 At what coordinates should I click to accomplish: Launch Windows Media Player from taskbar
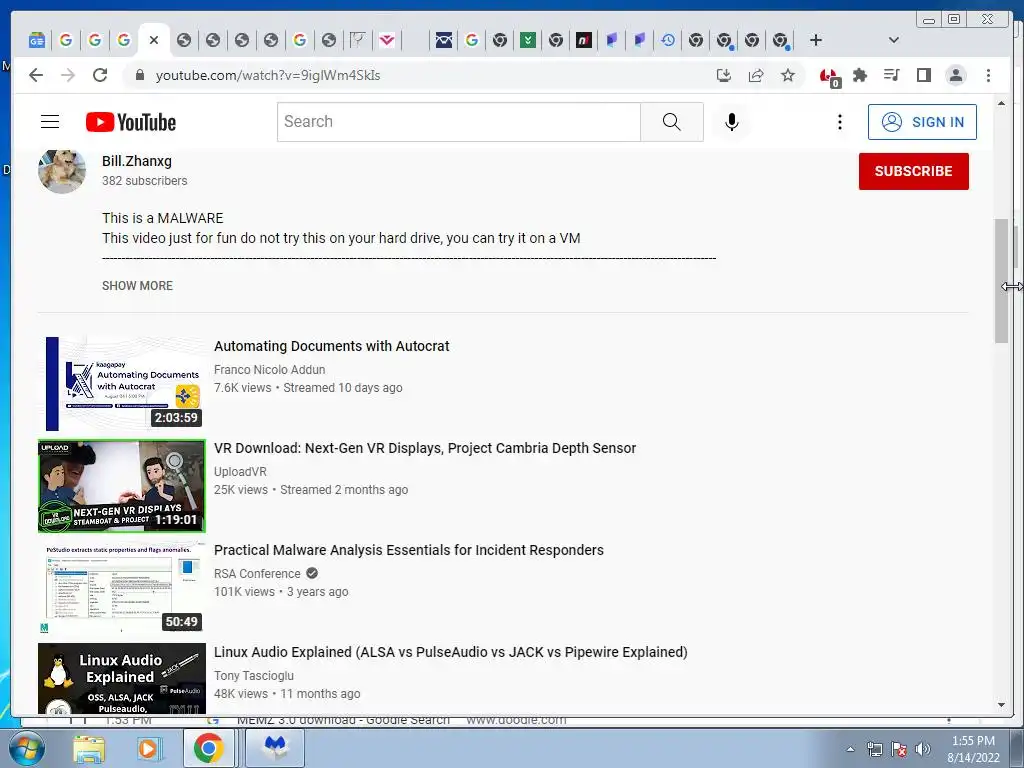(x=149, y=749)
